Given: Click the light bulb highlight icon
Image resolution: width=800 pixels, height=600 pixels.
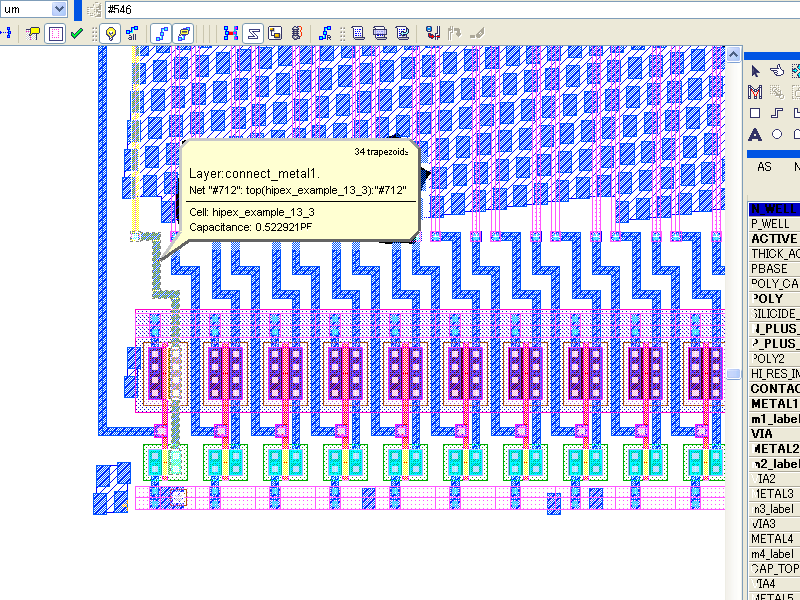Looking at the screenshot, I should pyautogui.click(x=111, y=33).
